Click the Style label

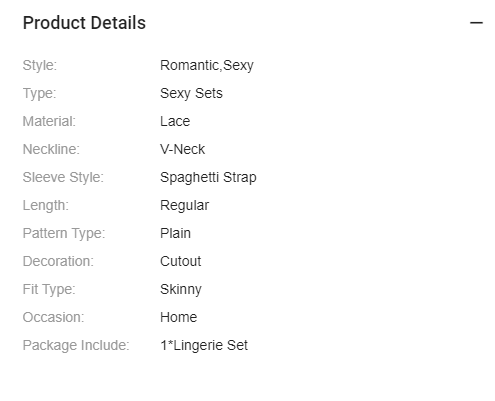coord(40,65)
